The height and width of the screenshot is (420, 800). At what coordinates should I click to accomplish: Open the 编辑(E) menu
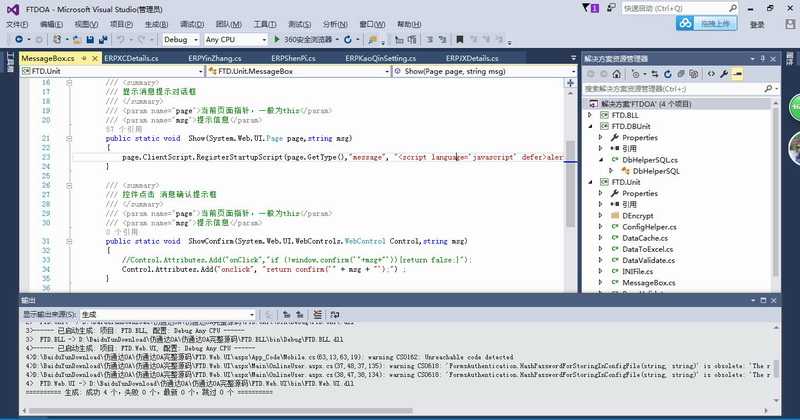[51, 24]
